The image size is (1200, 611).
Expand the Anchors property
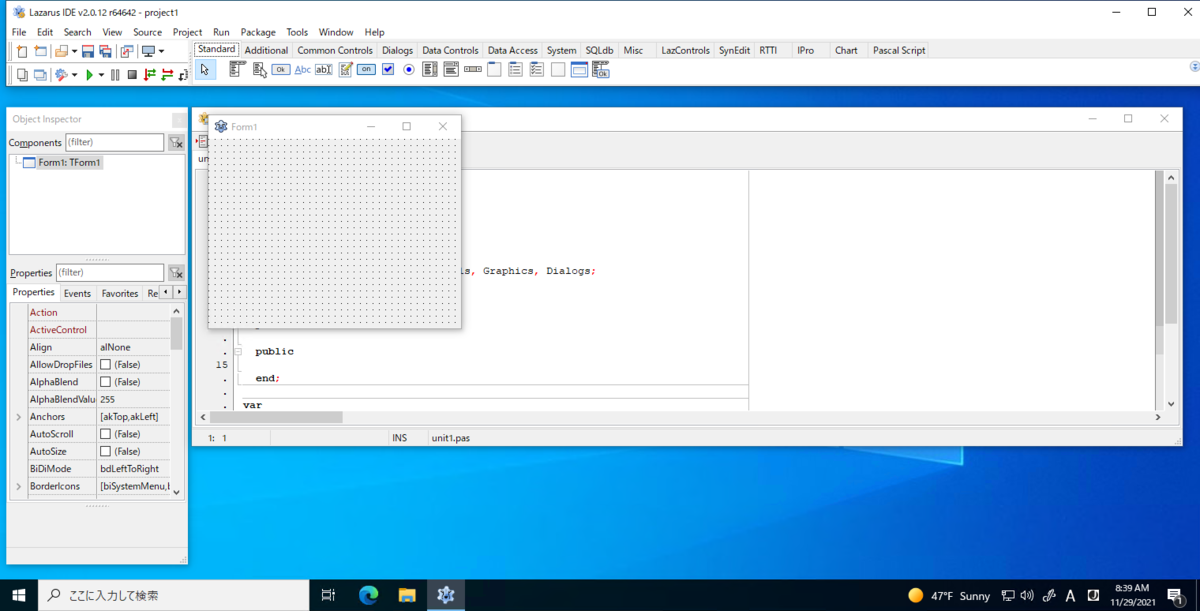point(18,417)
